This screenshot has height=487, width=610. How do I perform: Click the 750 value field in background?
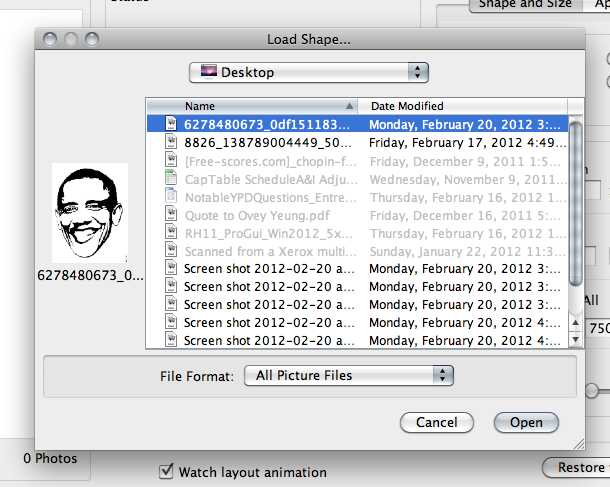coord(598,328)
